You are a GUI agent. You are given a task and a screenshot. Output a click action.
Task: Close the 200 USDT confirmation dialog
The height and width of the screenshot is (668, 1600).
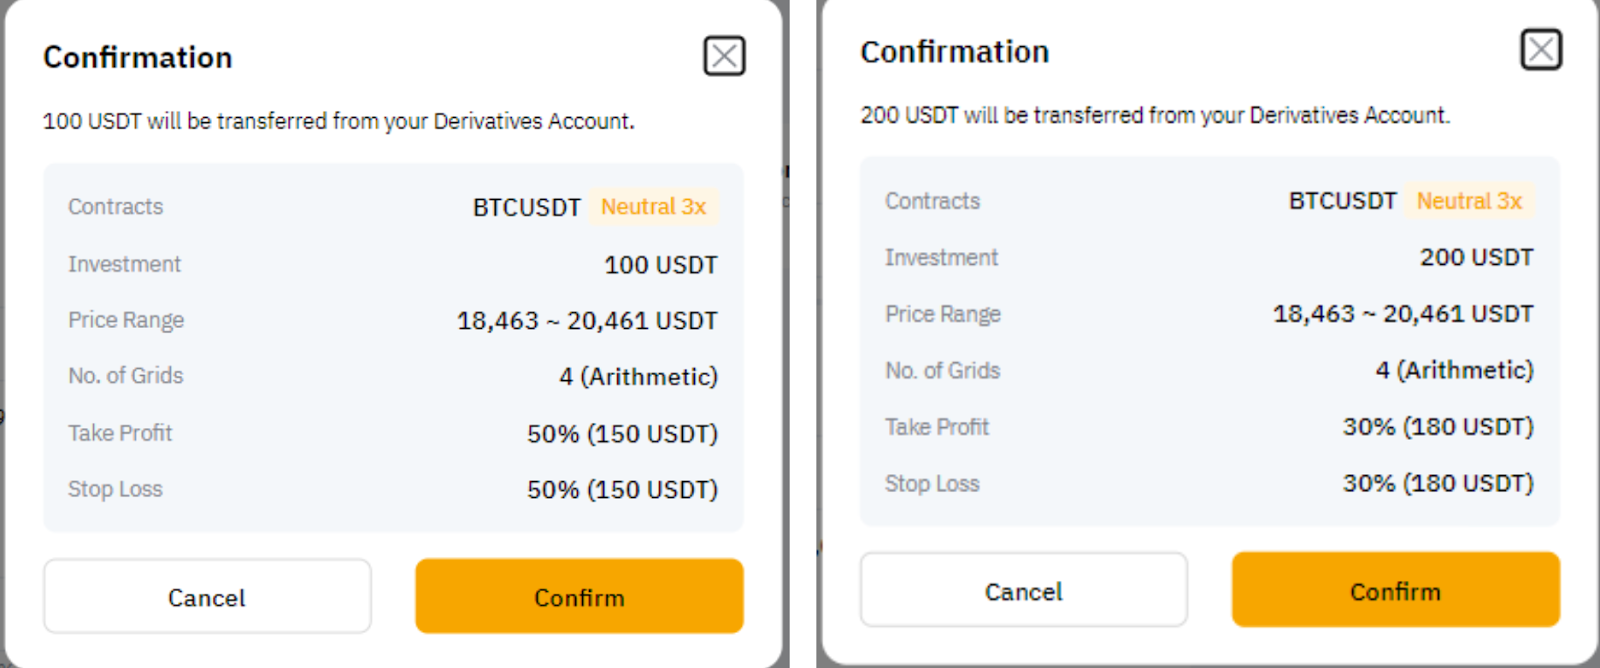point(1540,49)
